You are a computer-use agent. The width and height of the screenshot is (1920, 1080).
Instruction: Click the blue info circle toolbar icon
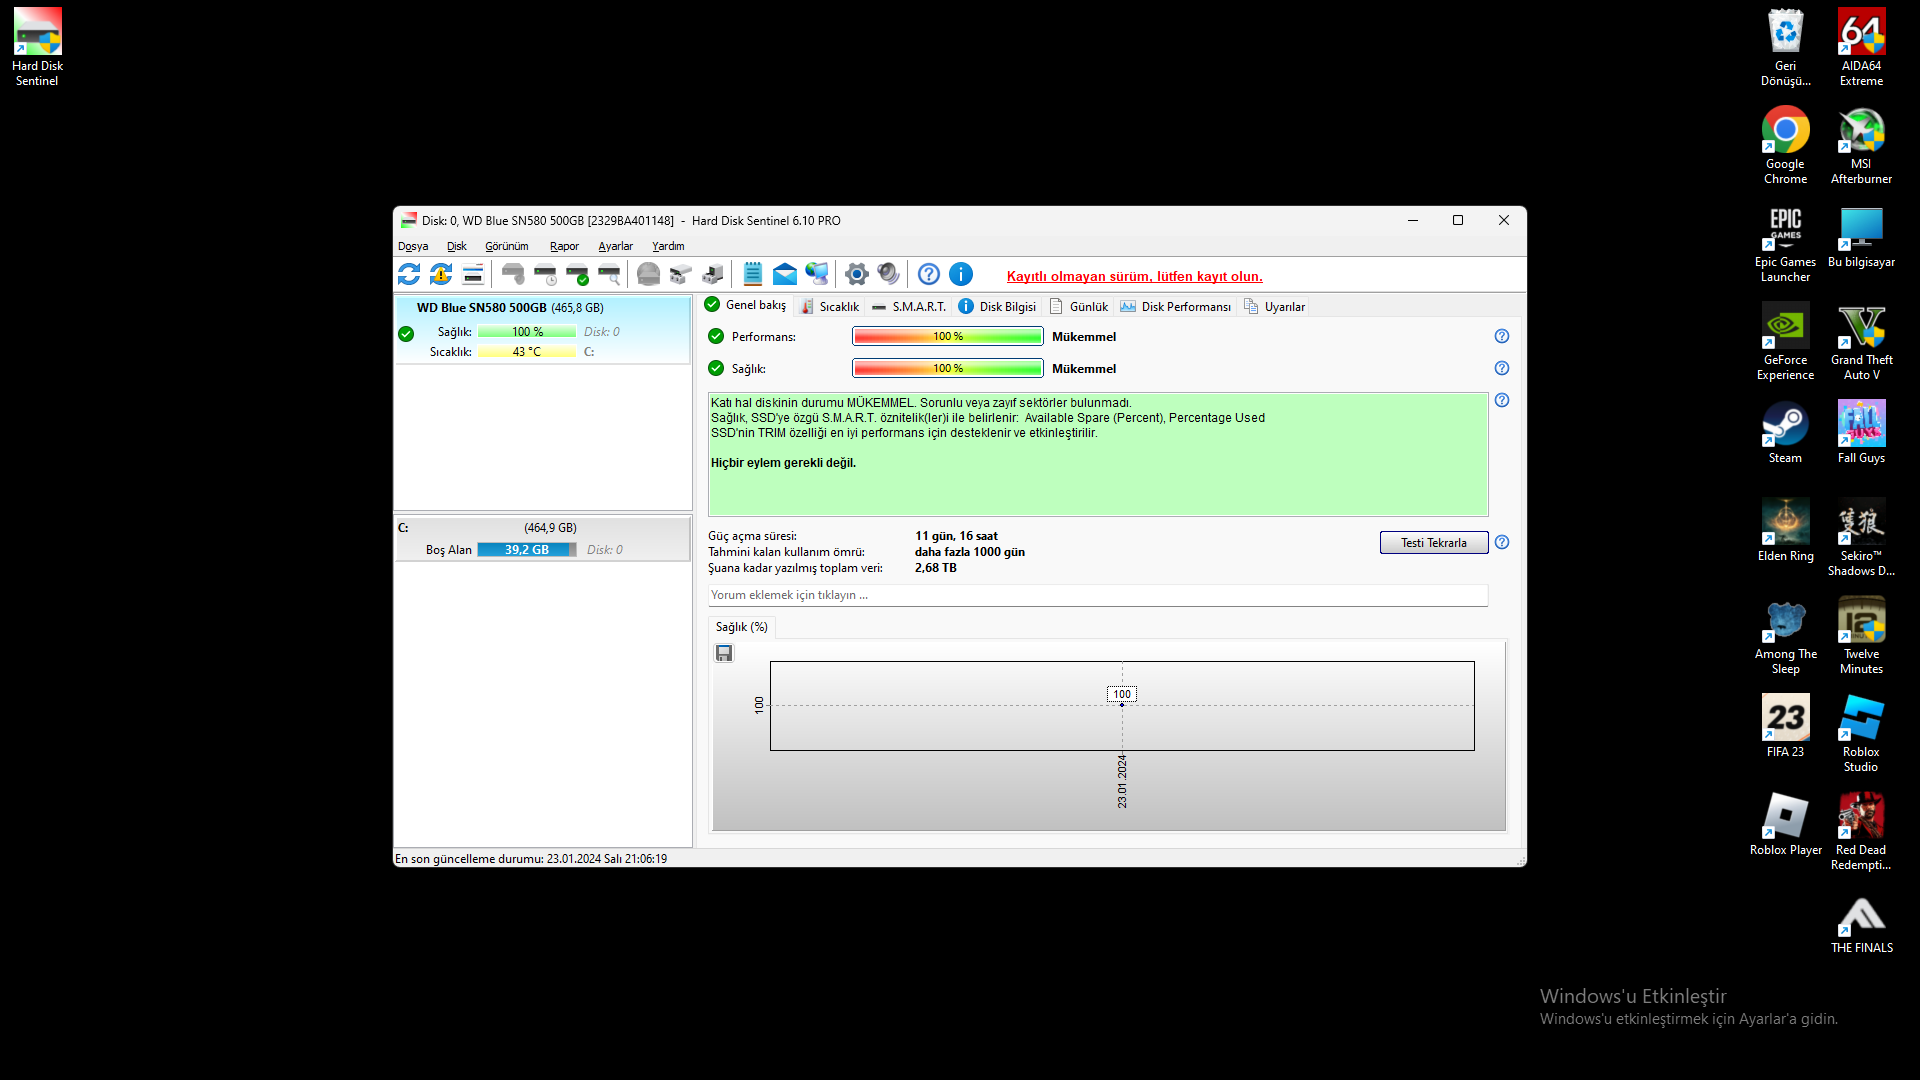coord(961,274)
